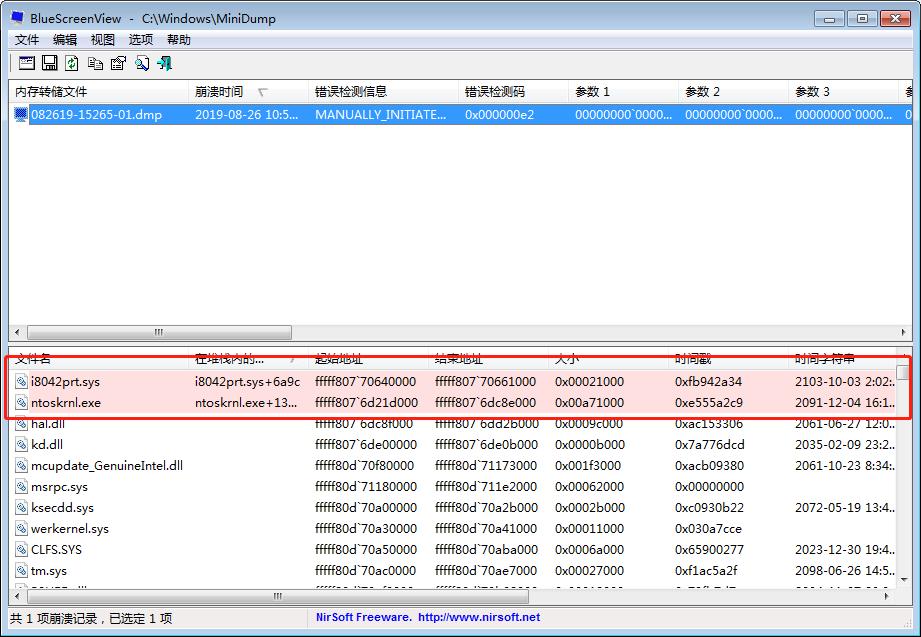This screenshot has width=921, height=637.
Task: Open the Advanced Options toolbar icon
Action: click(x=26, y=63)
